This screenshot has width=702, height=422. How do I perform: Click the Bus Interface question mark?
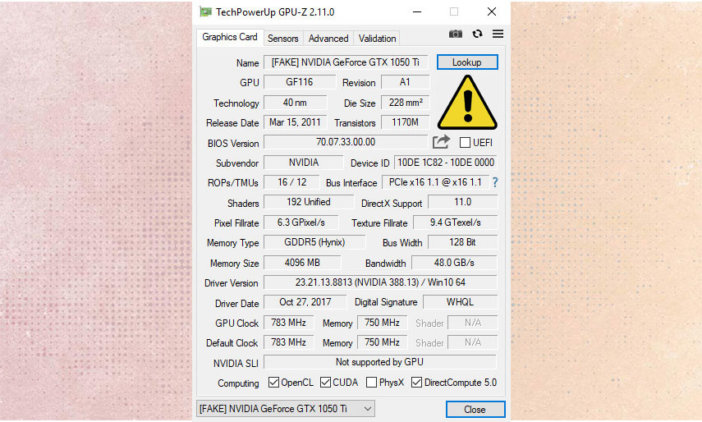(x=495, y=183)
